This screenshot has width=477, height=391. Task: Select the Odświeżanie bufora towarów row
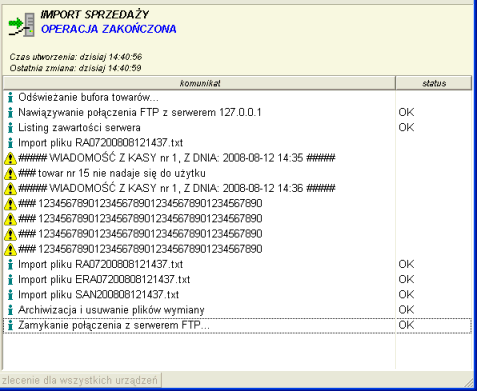point(237,97)
